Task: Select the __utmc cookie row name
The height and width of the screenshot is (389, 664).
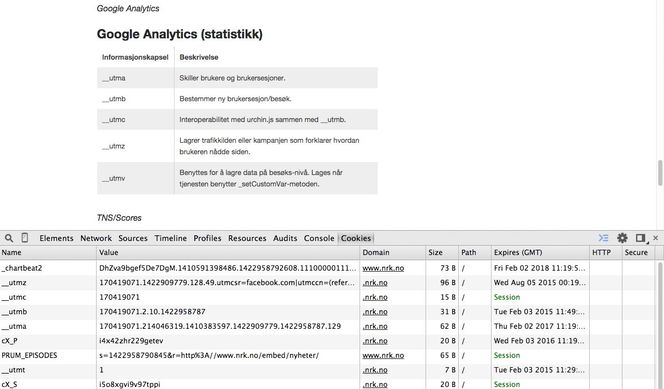Action: click(14, 297)
